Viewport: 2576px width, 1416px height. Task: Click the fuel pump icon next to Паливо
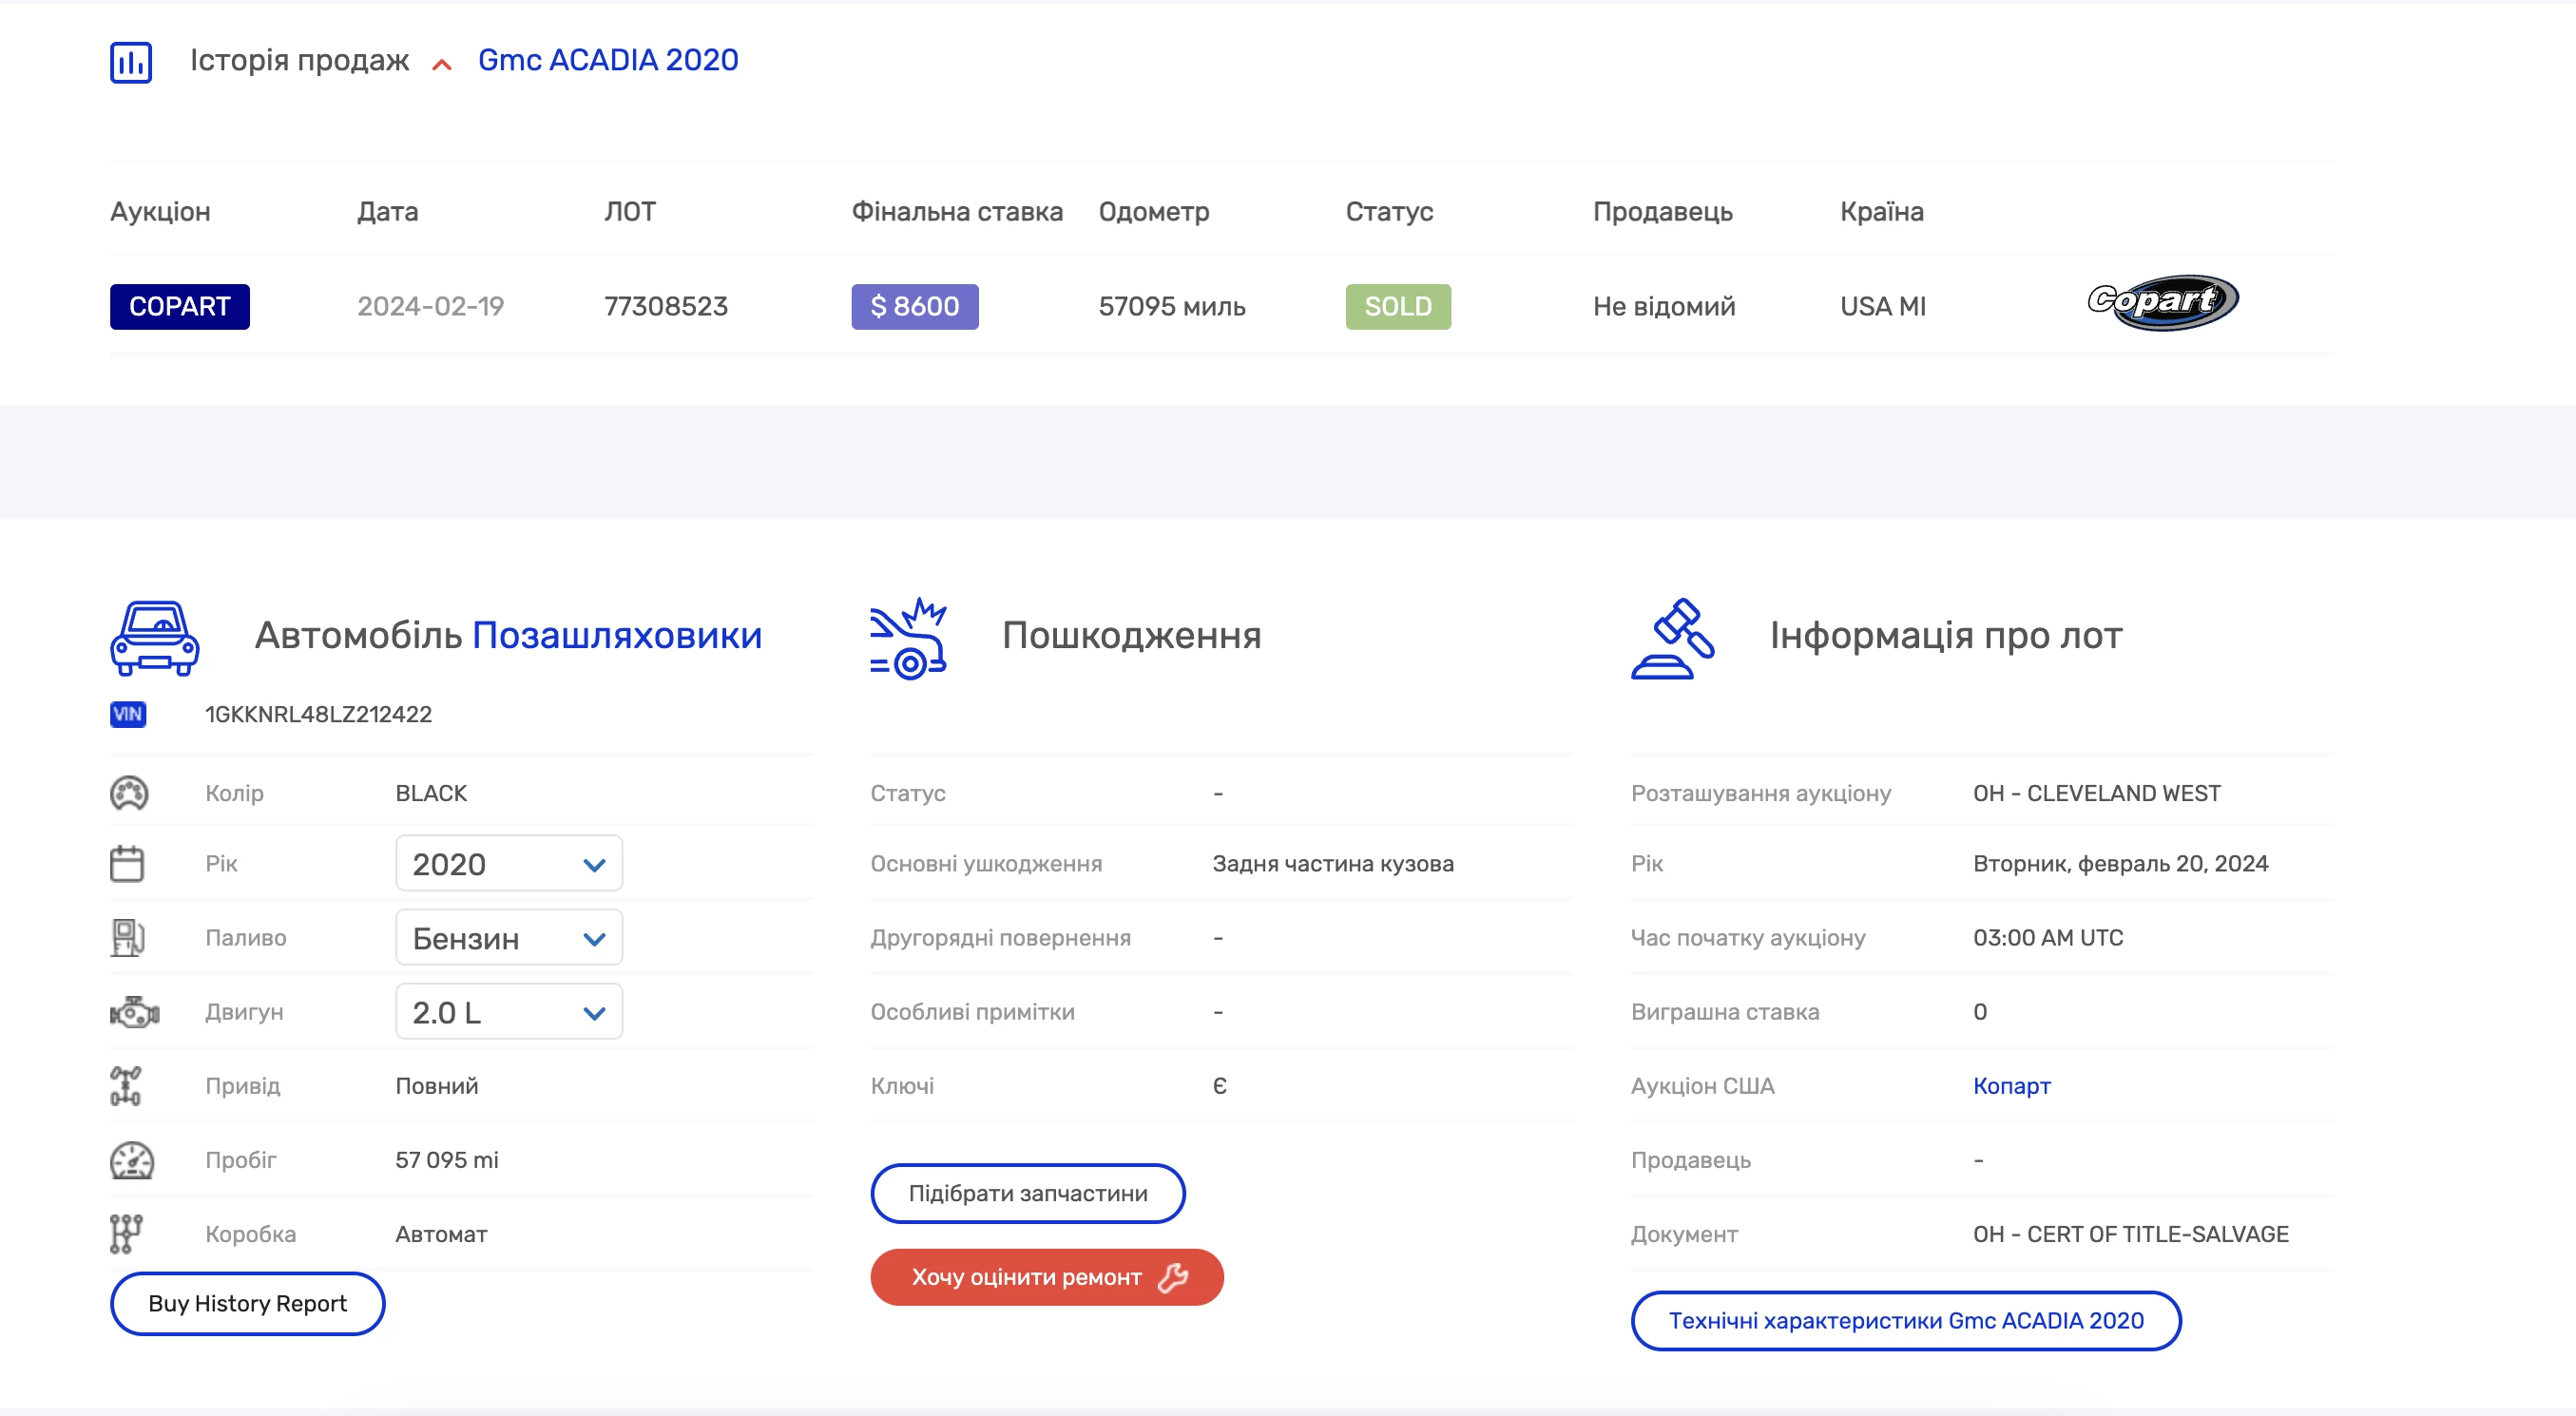pos(129,937)
